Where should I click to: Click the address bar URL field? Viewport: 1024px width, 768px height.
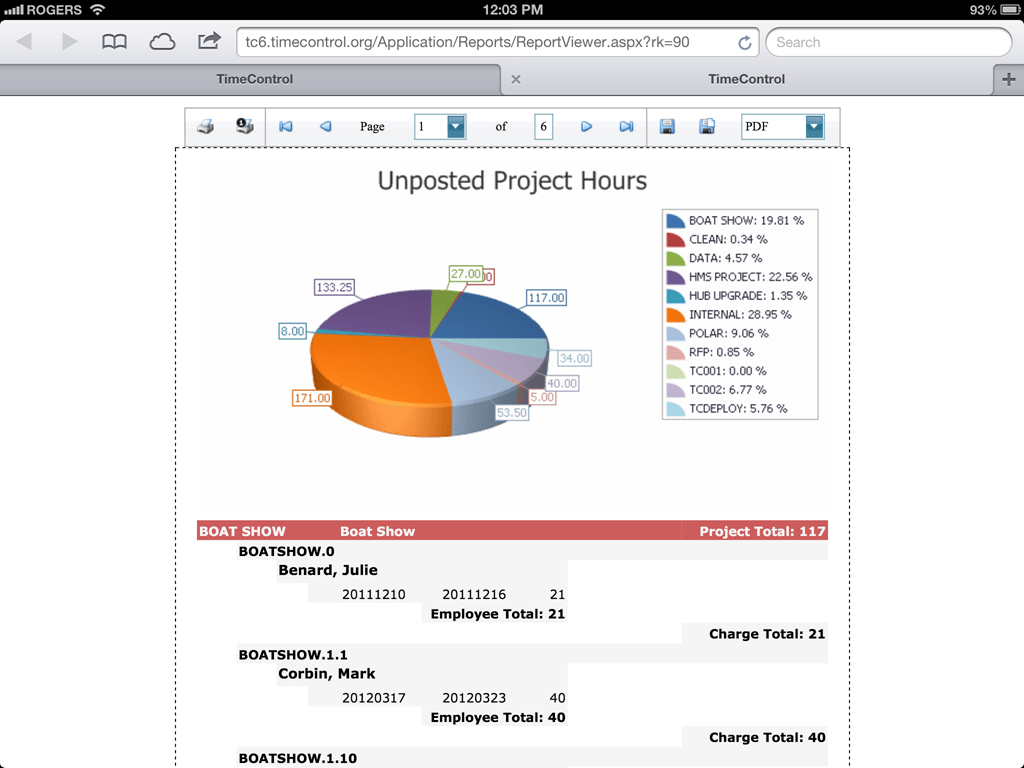pyautogui.click(x=480, y=42)
